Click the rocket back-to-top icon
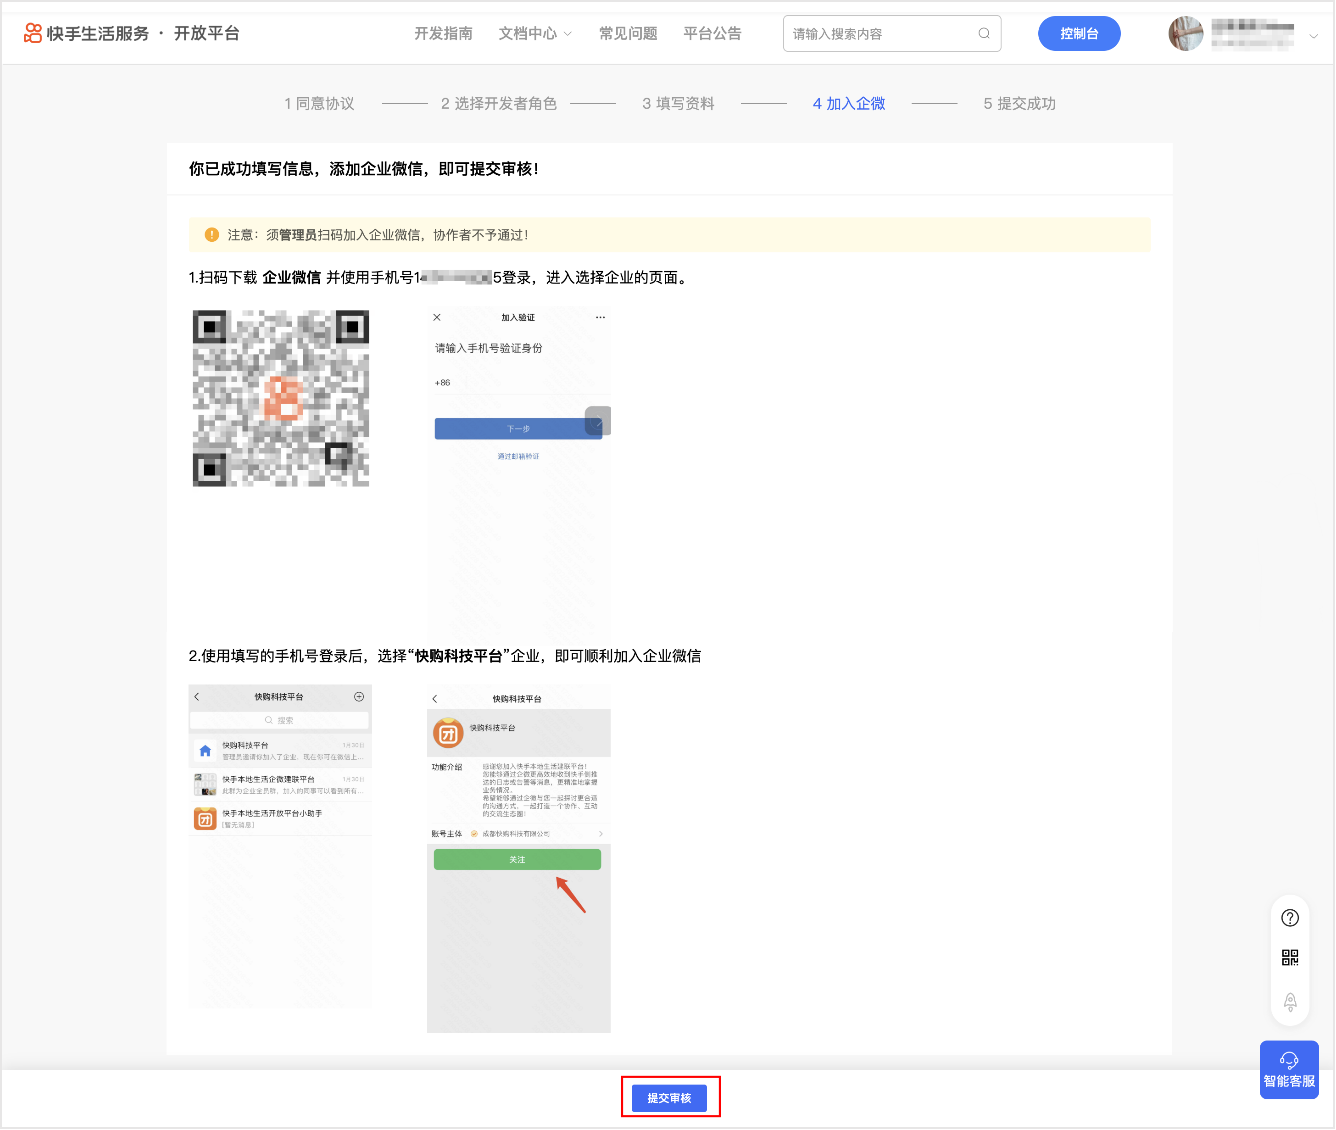This screenshot has width=1336, height=1130. 1290,1001
